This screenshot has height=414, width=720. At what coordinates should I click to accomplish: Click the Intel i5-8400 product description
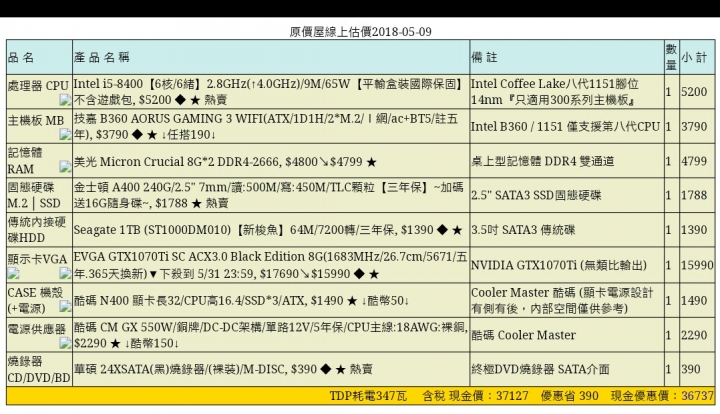[x=269, y=92]
